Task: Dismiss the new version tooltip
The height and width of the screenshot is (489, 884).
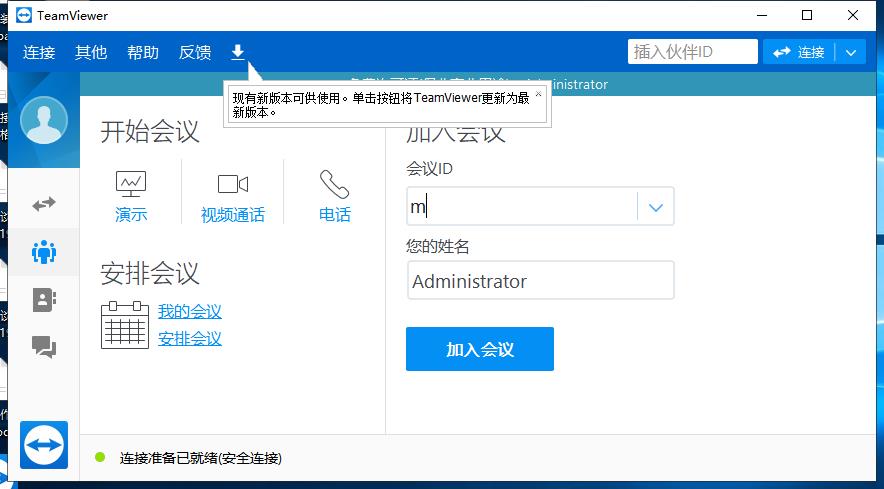Action: click(x=538, y=94)
